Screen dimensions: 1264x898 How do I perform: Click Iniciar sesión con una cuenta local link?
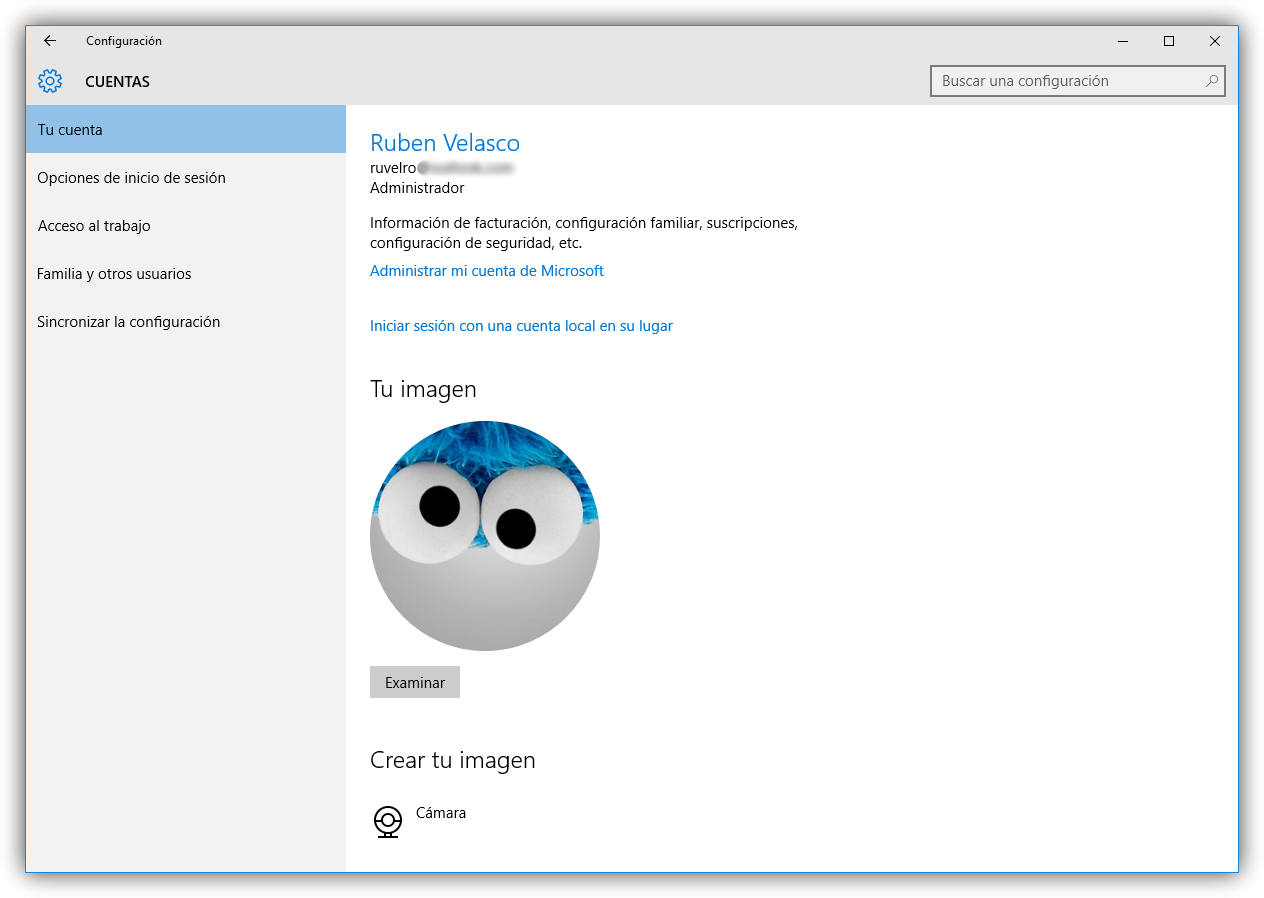(521, 326)
